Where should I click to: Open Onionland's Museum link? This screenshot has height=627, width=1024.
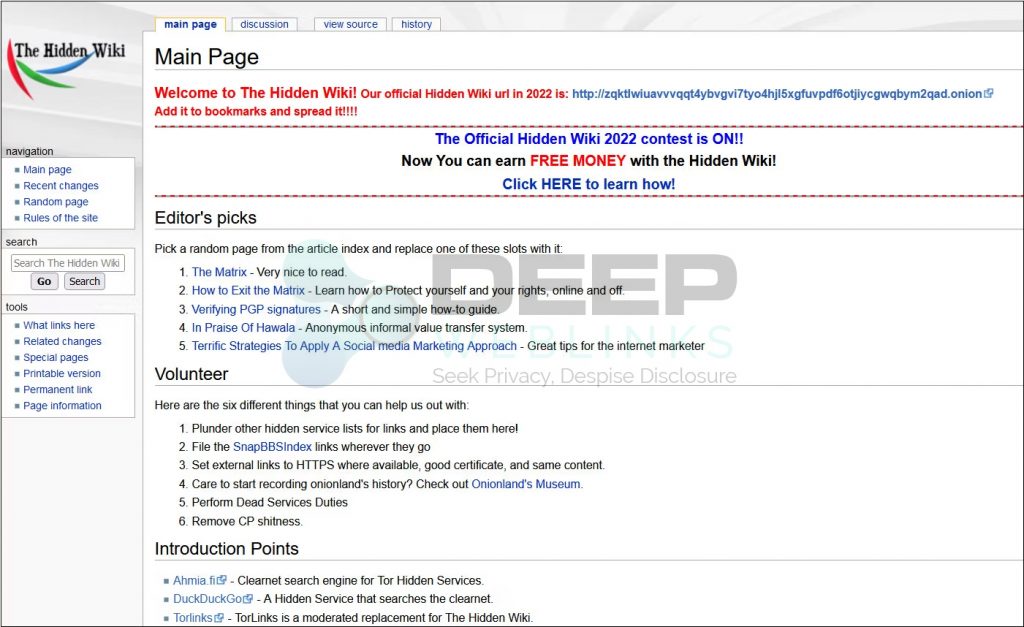[526, 484]
